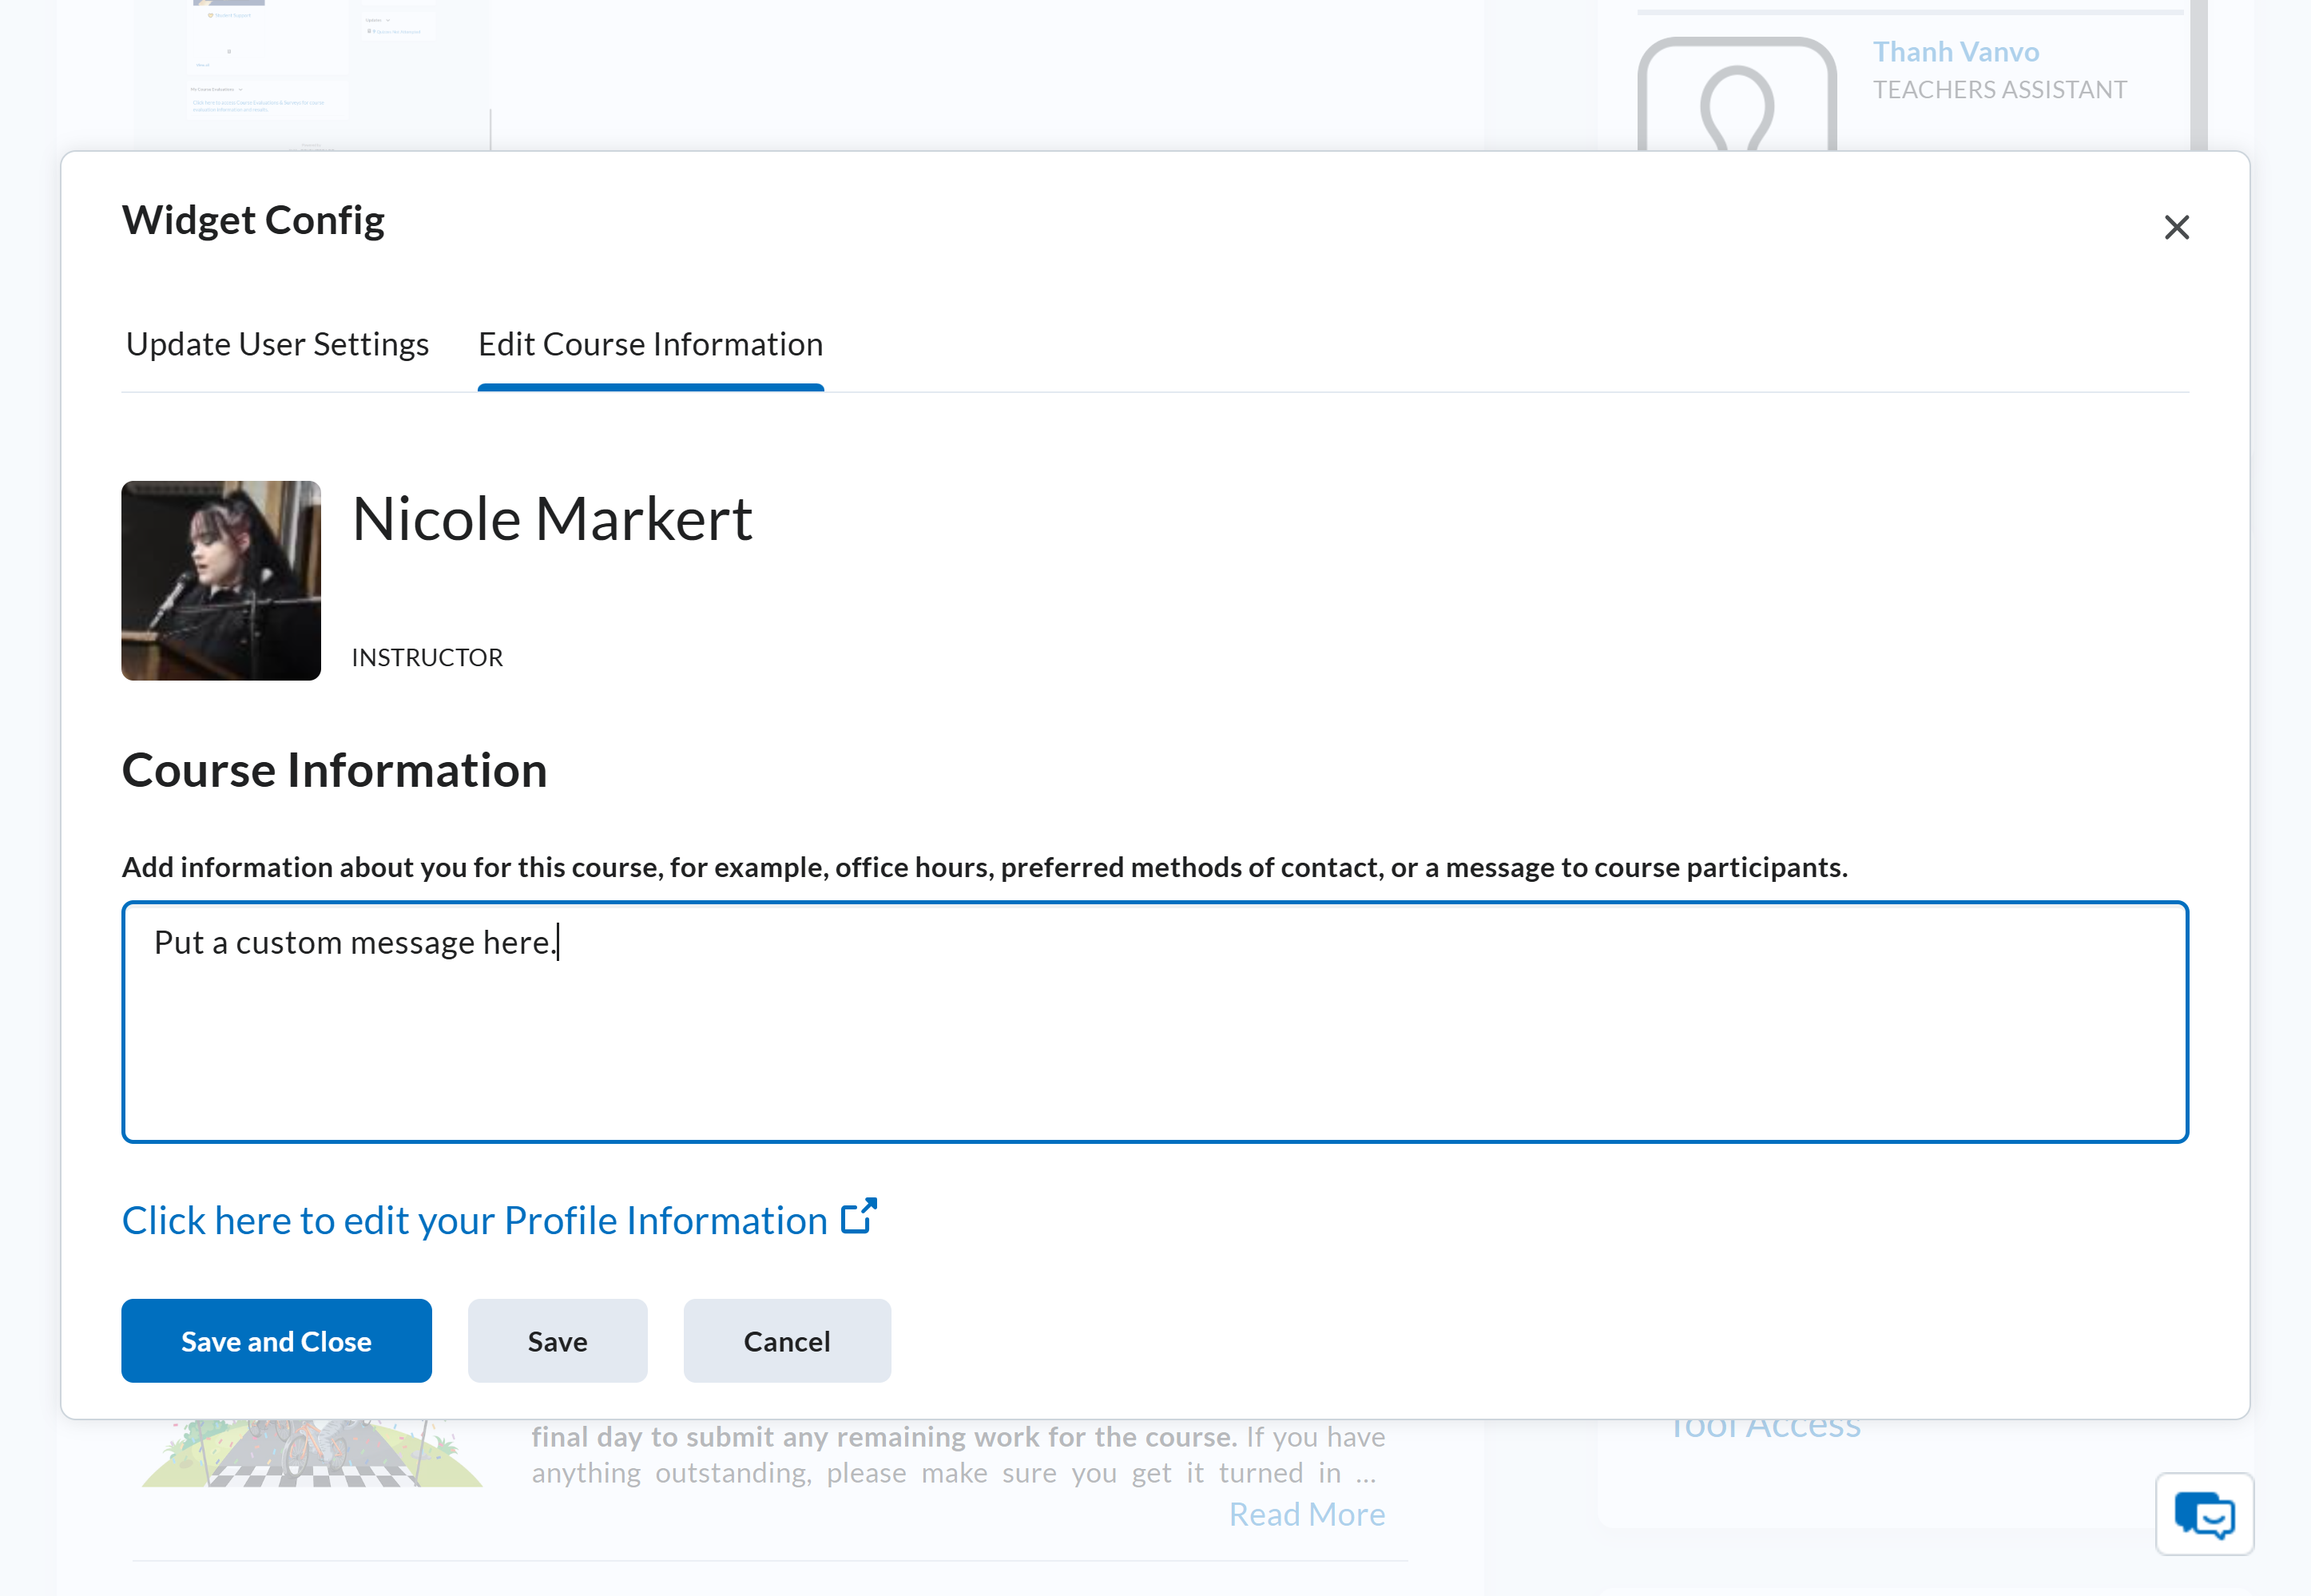Click the Widget Config title
The width and height of the screenshot is (2311, 1596).
click(253, 220)
